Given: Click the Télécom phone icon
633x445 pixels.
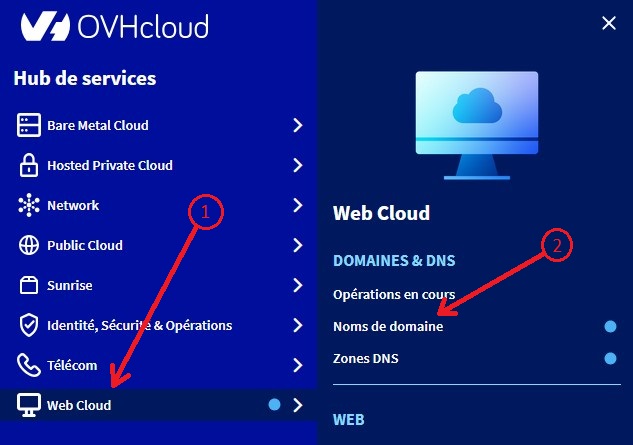Looking at the screenshot, I should [x=29, y=365].
